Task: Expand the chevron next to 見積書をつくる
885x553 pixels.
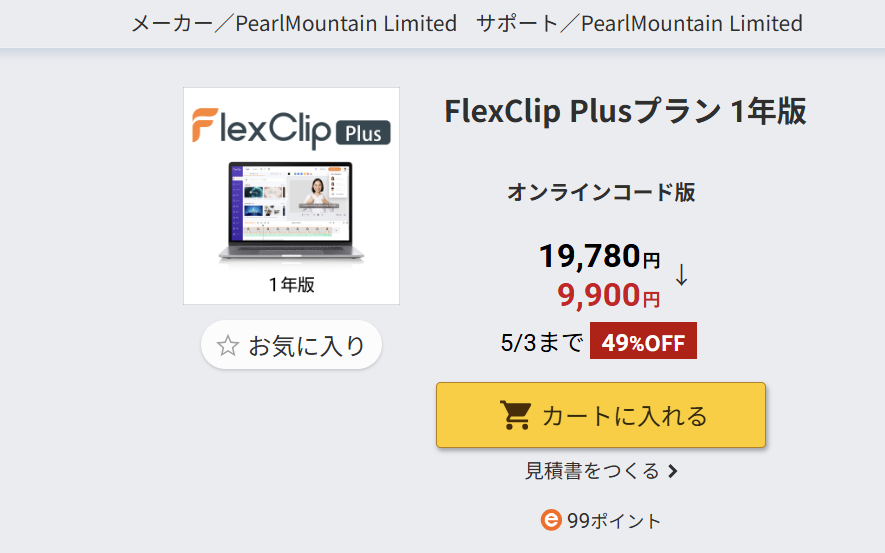Action: [673, 471]
